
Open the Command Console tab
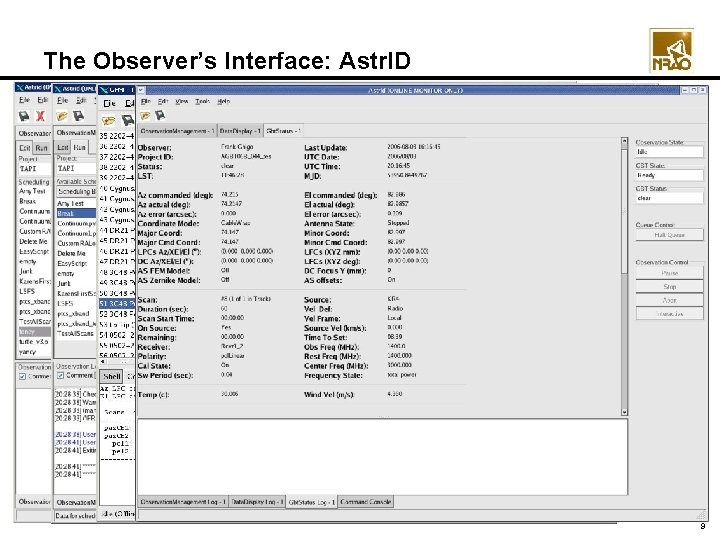tap(366, 502)
